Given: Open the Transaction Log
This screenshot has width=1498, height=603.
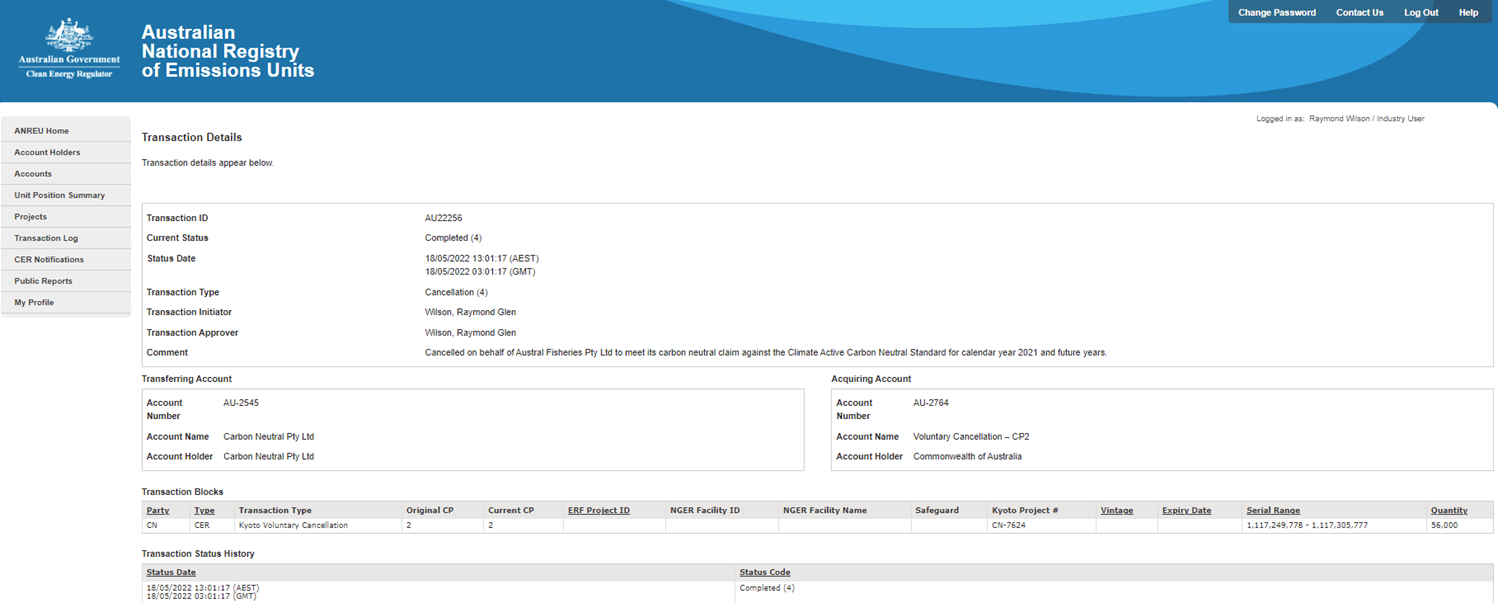Looking at the screenshot, I should 46,238.
